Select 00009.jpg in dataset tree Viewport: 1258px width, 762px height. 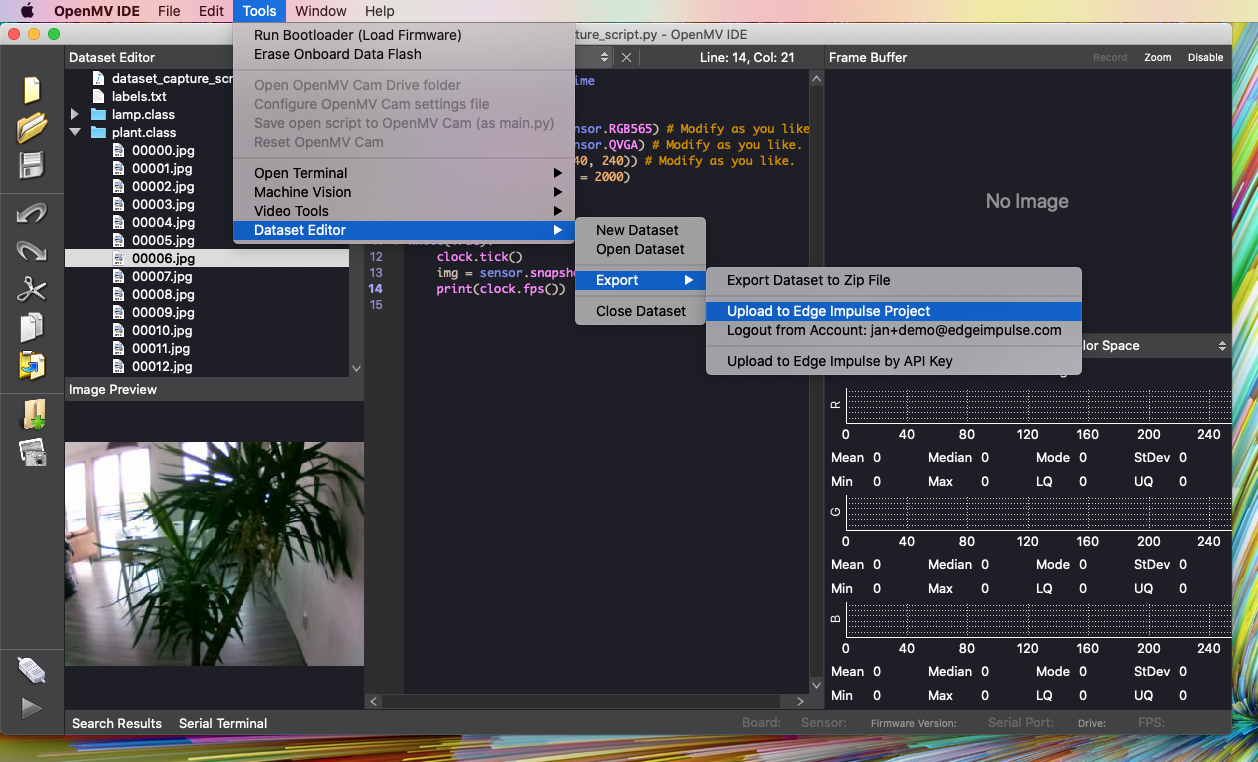point(163,313)
